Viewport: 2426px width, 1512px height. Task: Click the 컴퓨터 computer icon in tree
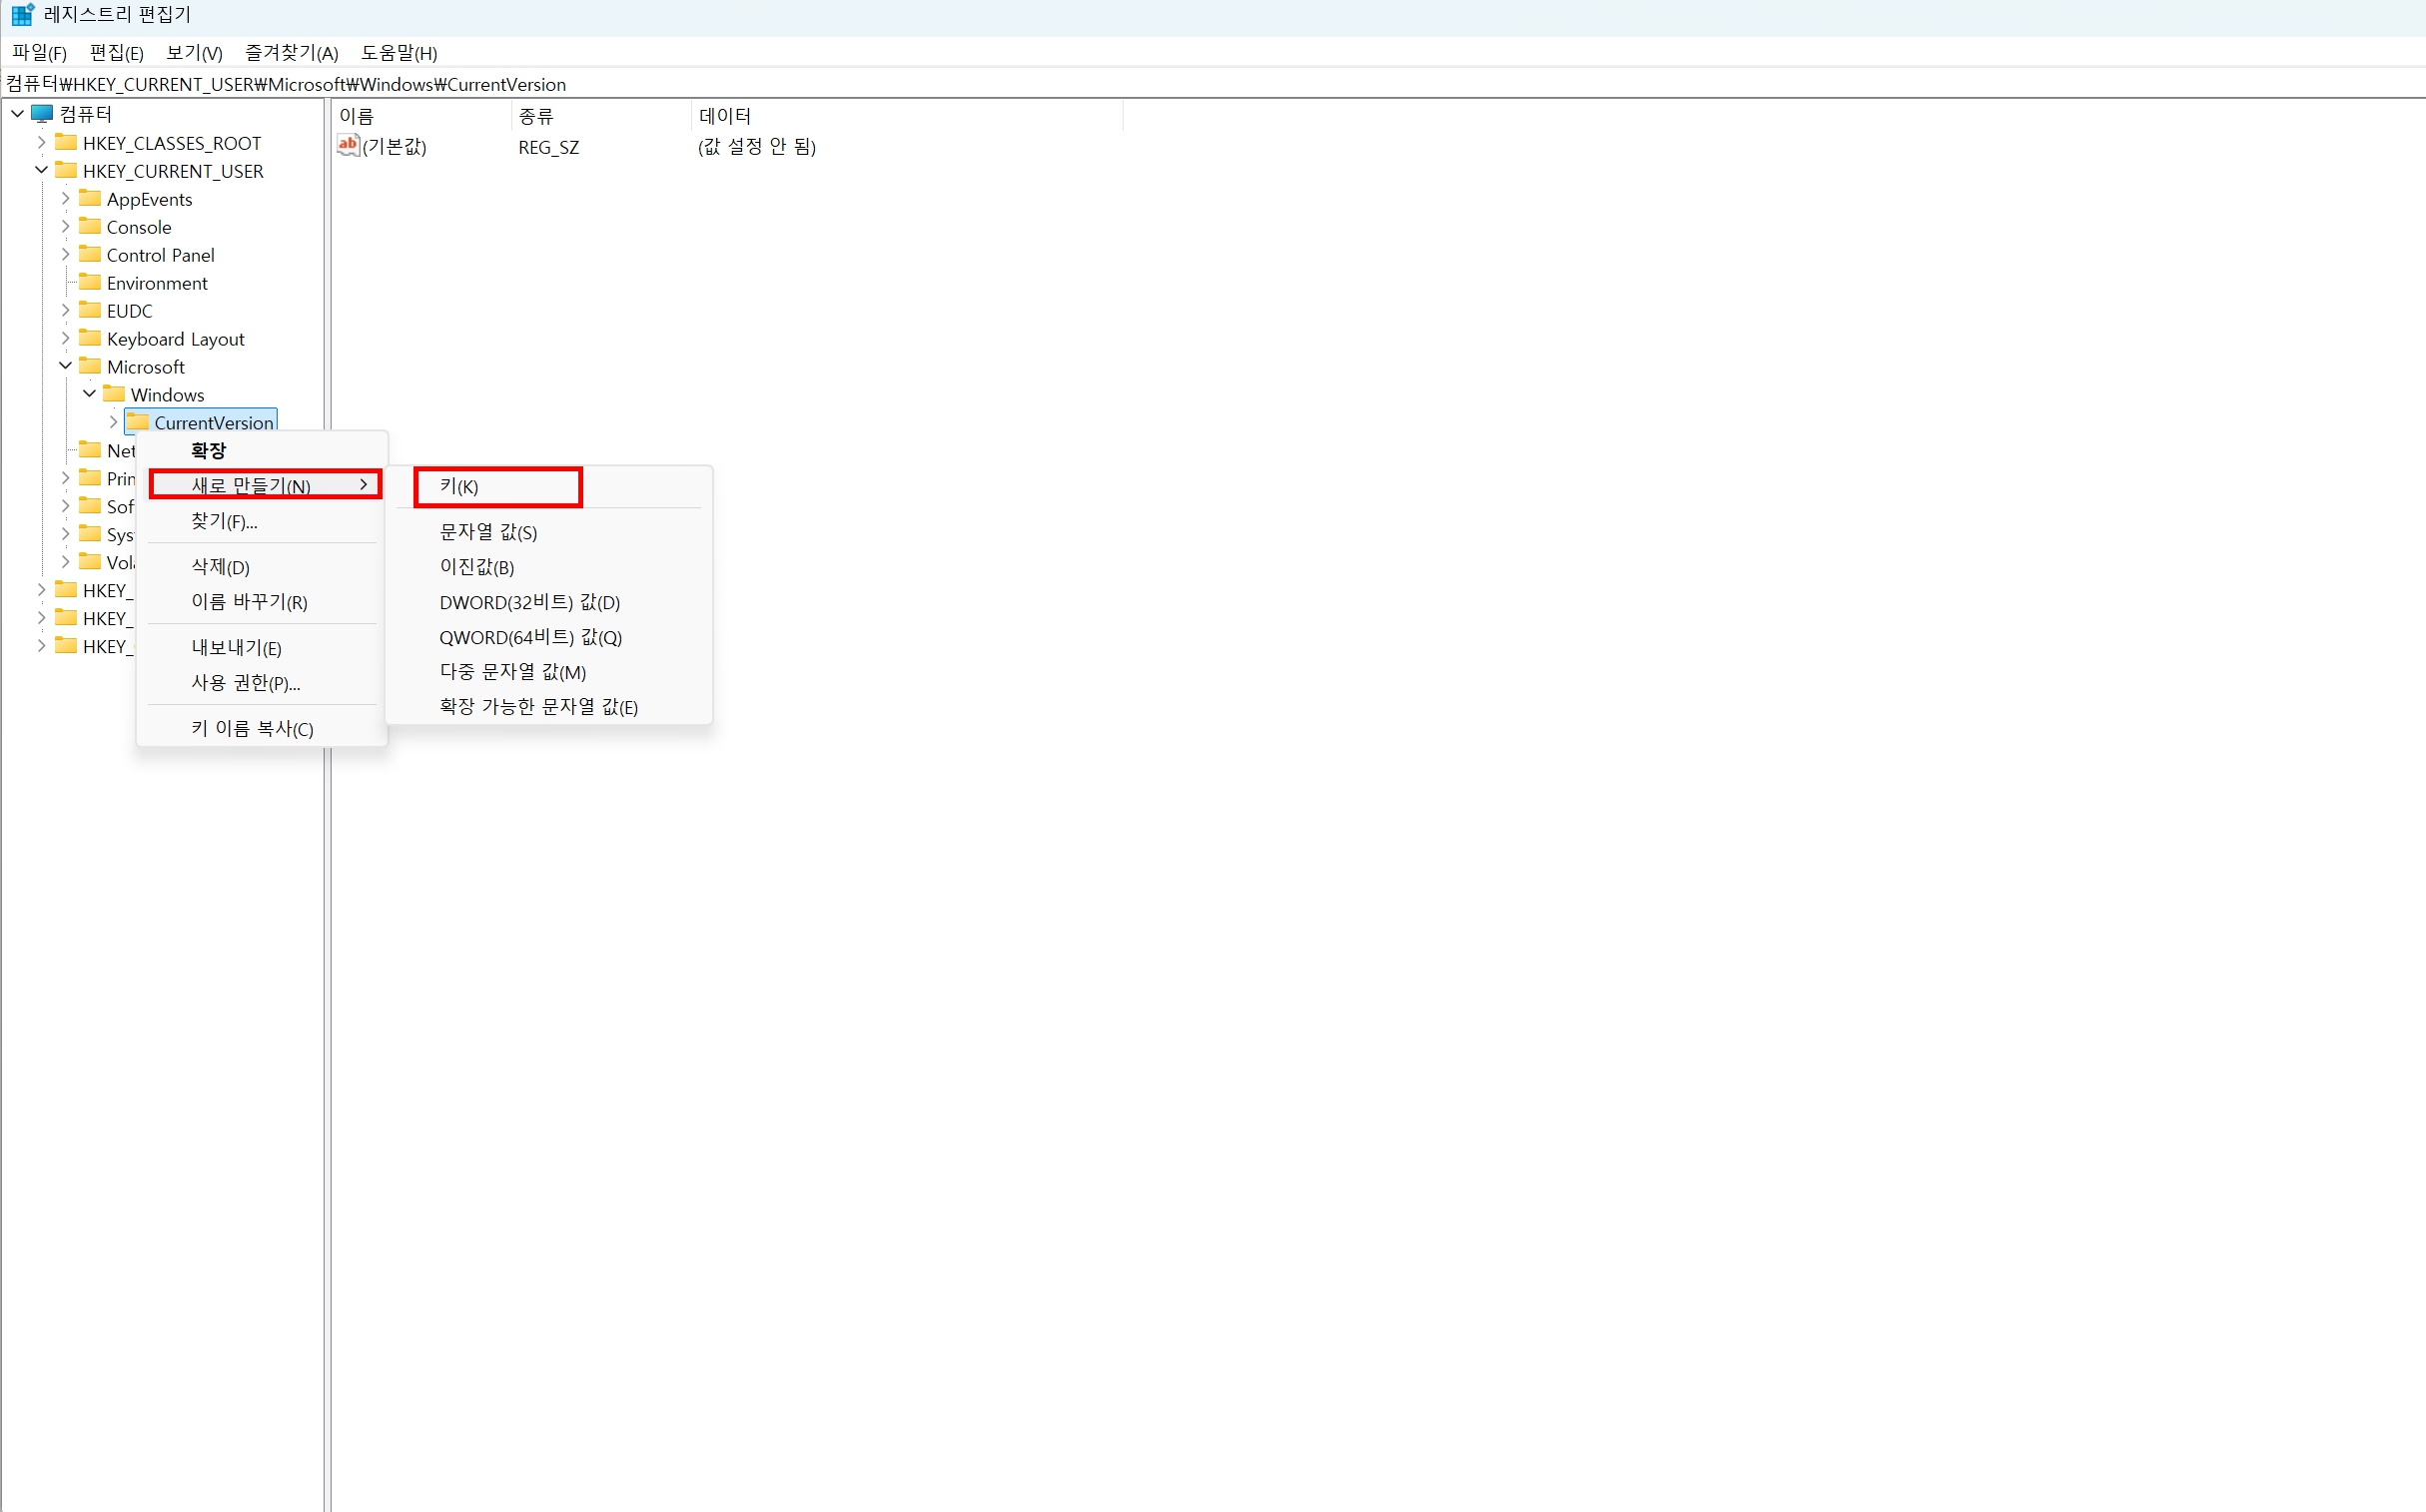42,113
